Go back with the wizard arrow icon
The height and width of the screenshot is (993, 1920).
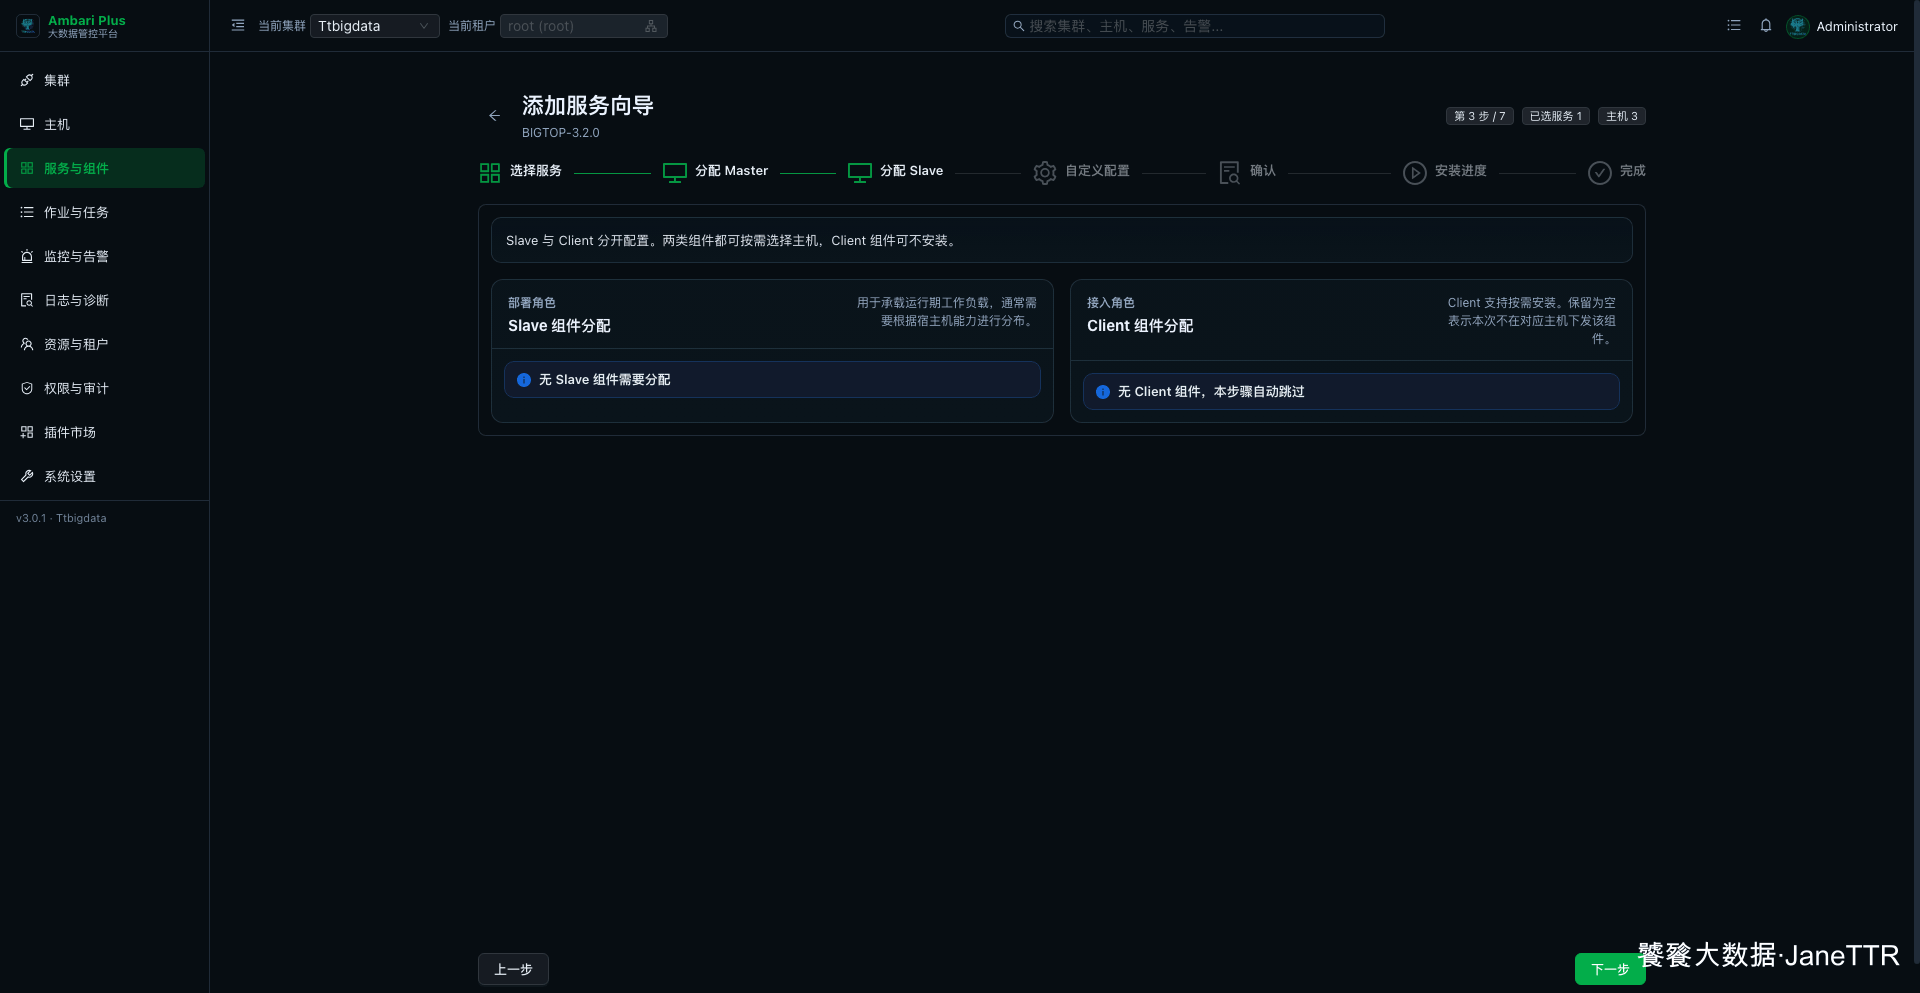point(494,116)
